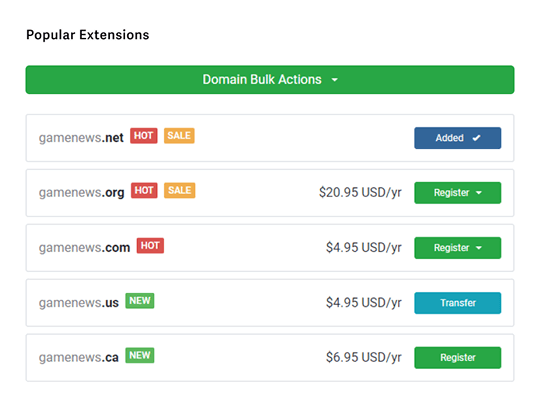Click the gamenews.ca domain name
The height and width of the screenshot is (408, 540).
(79, 357)
